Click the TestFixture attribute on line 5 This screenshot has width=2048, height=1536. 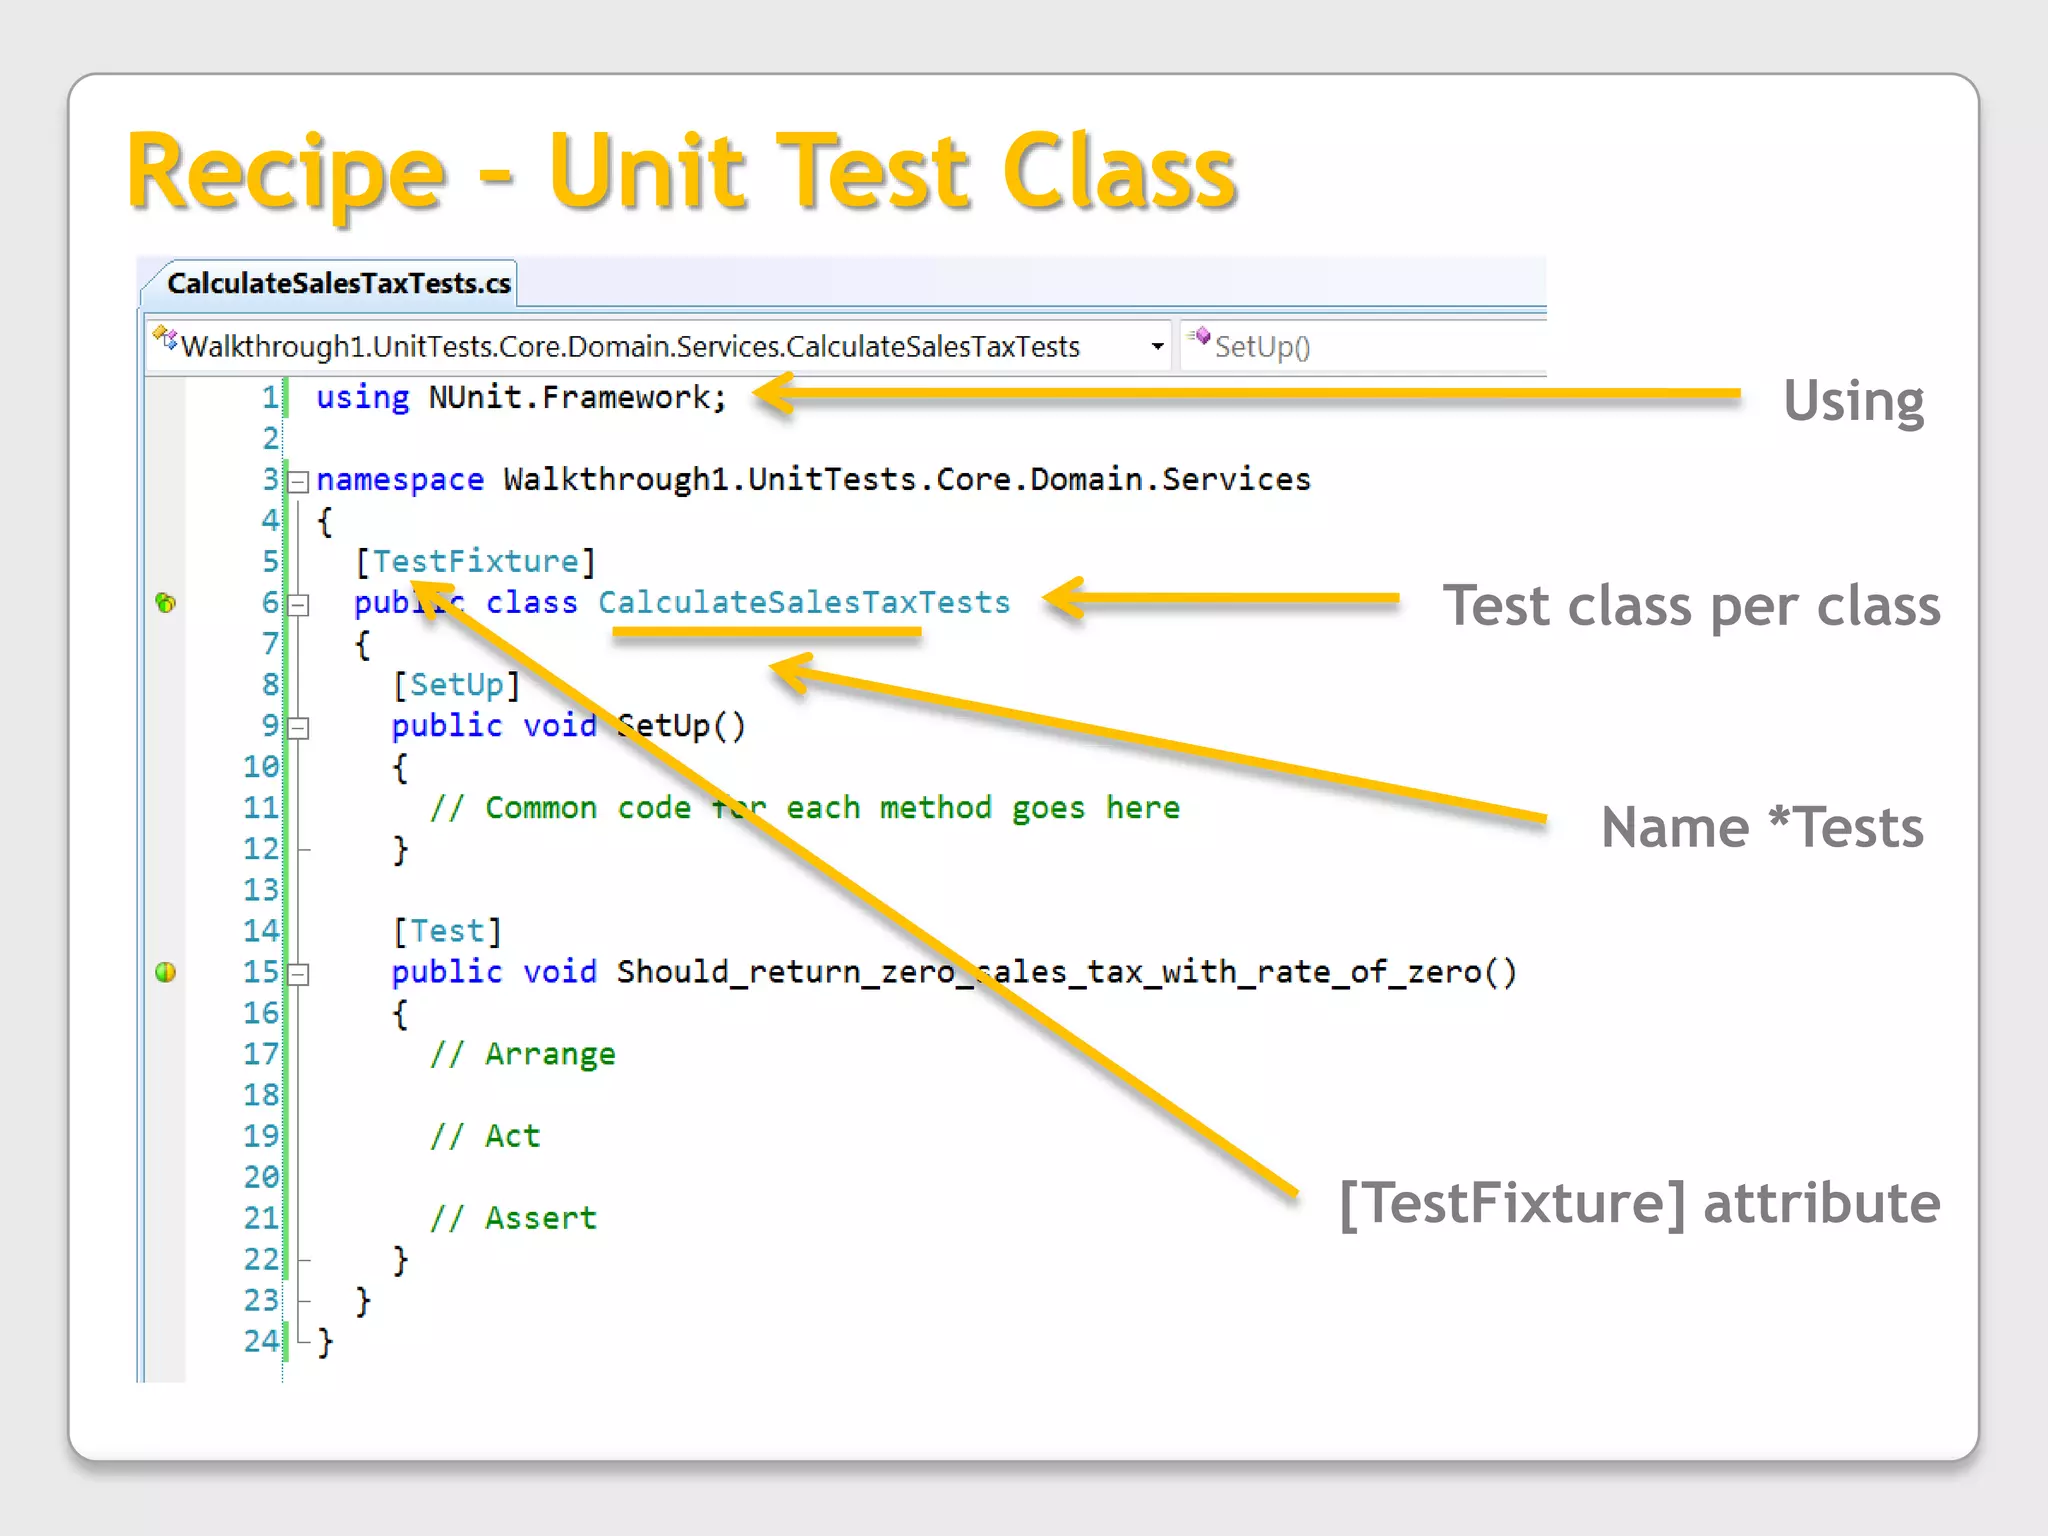pyautogui.click(x=476, y=562)
